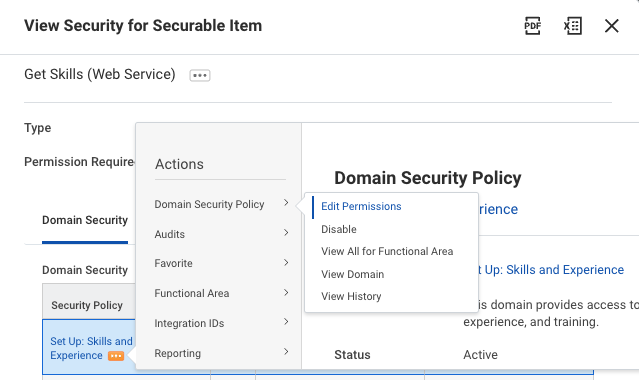
Task: Click the Active status value
Action: 480,355
